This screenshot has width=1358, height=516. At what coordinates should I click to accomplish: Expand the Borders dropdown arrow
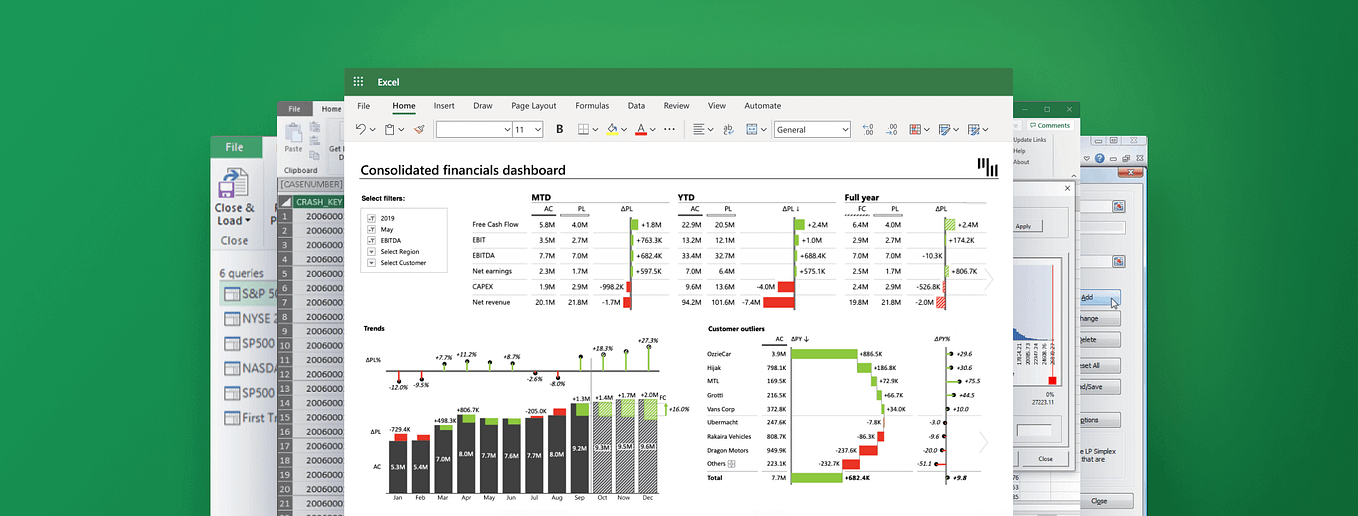[x=596, y=130]
